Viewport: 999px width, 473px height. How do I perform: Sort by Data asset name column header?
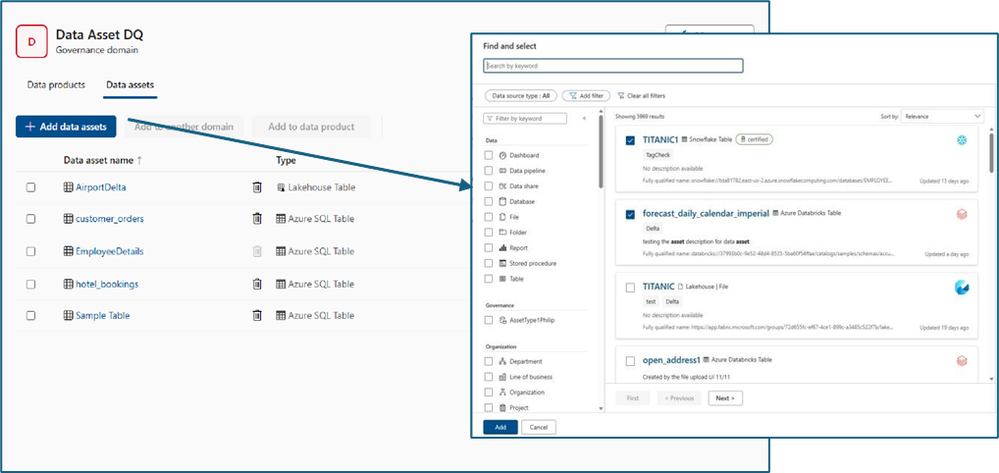[x=103, y=161]
